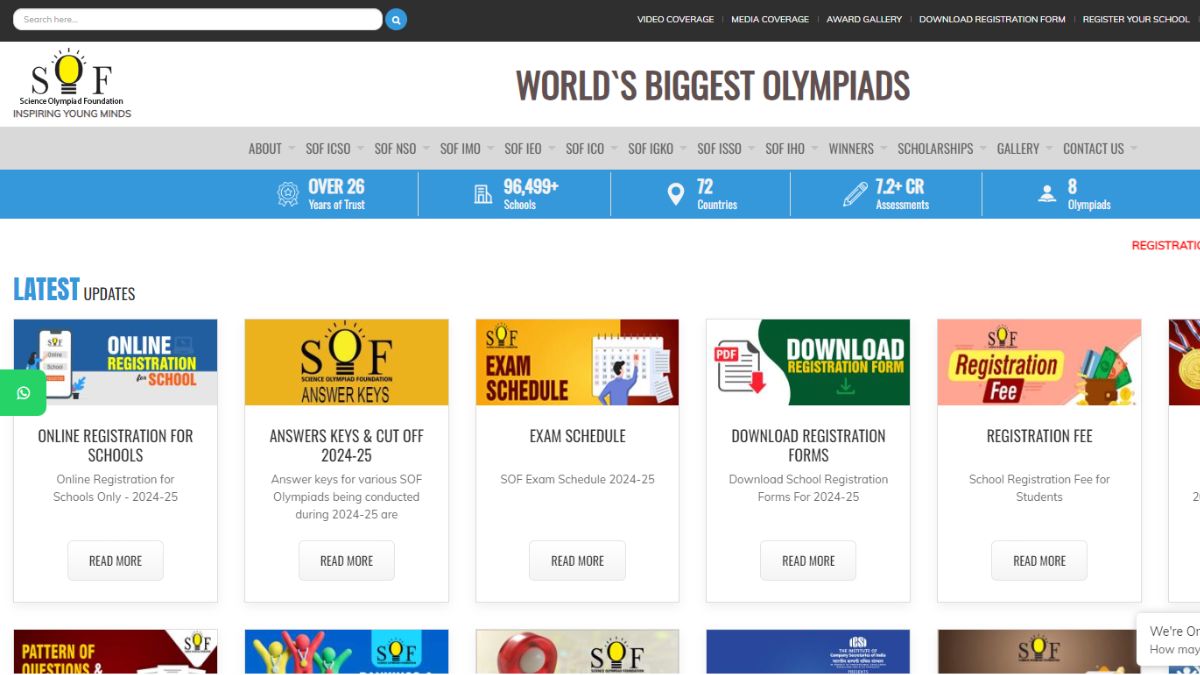Click the building icon beside 96,499+ Schools
This screenshot has width=1200, height=675.
pyautogui.click(x=483, y=194)
